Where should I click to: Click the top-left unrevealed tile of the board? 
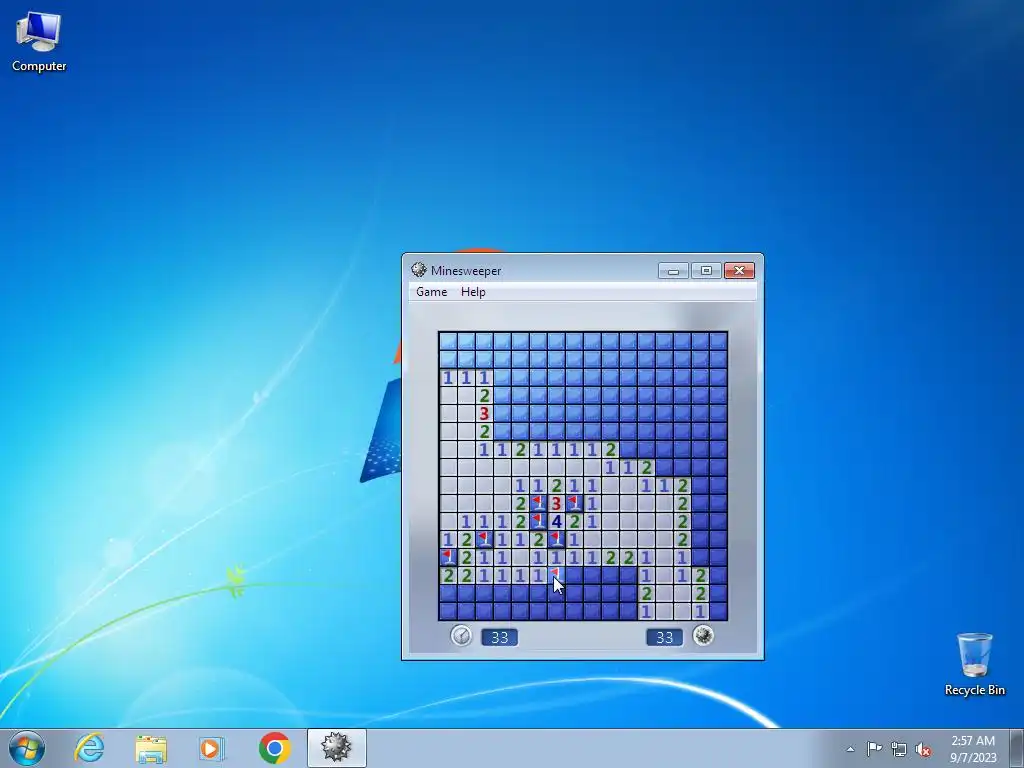[448, 341]
